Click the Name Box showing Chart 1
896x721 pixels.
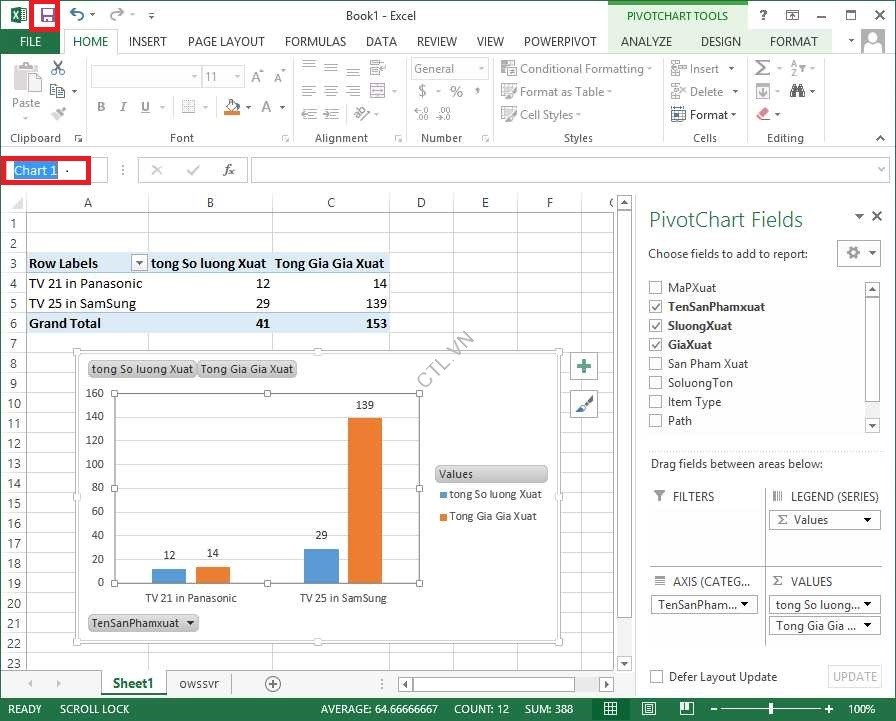click(47, 171)
